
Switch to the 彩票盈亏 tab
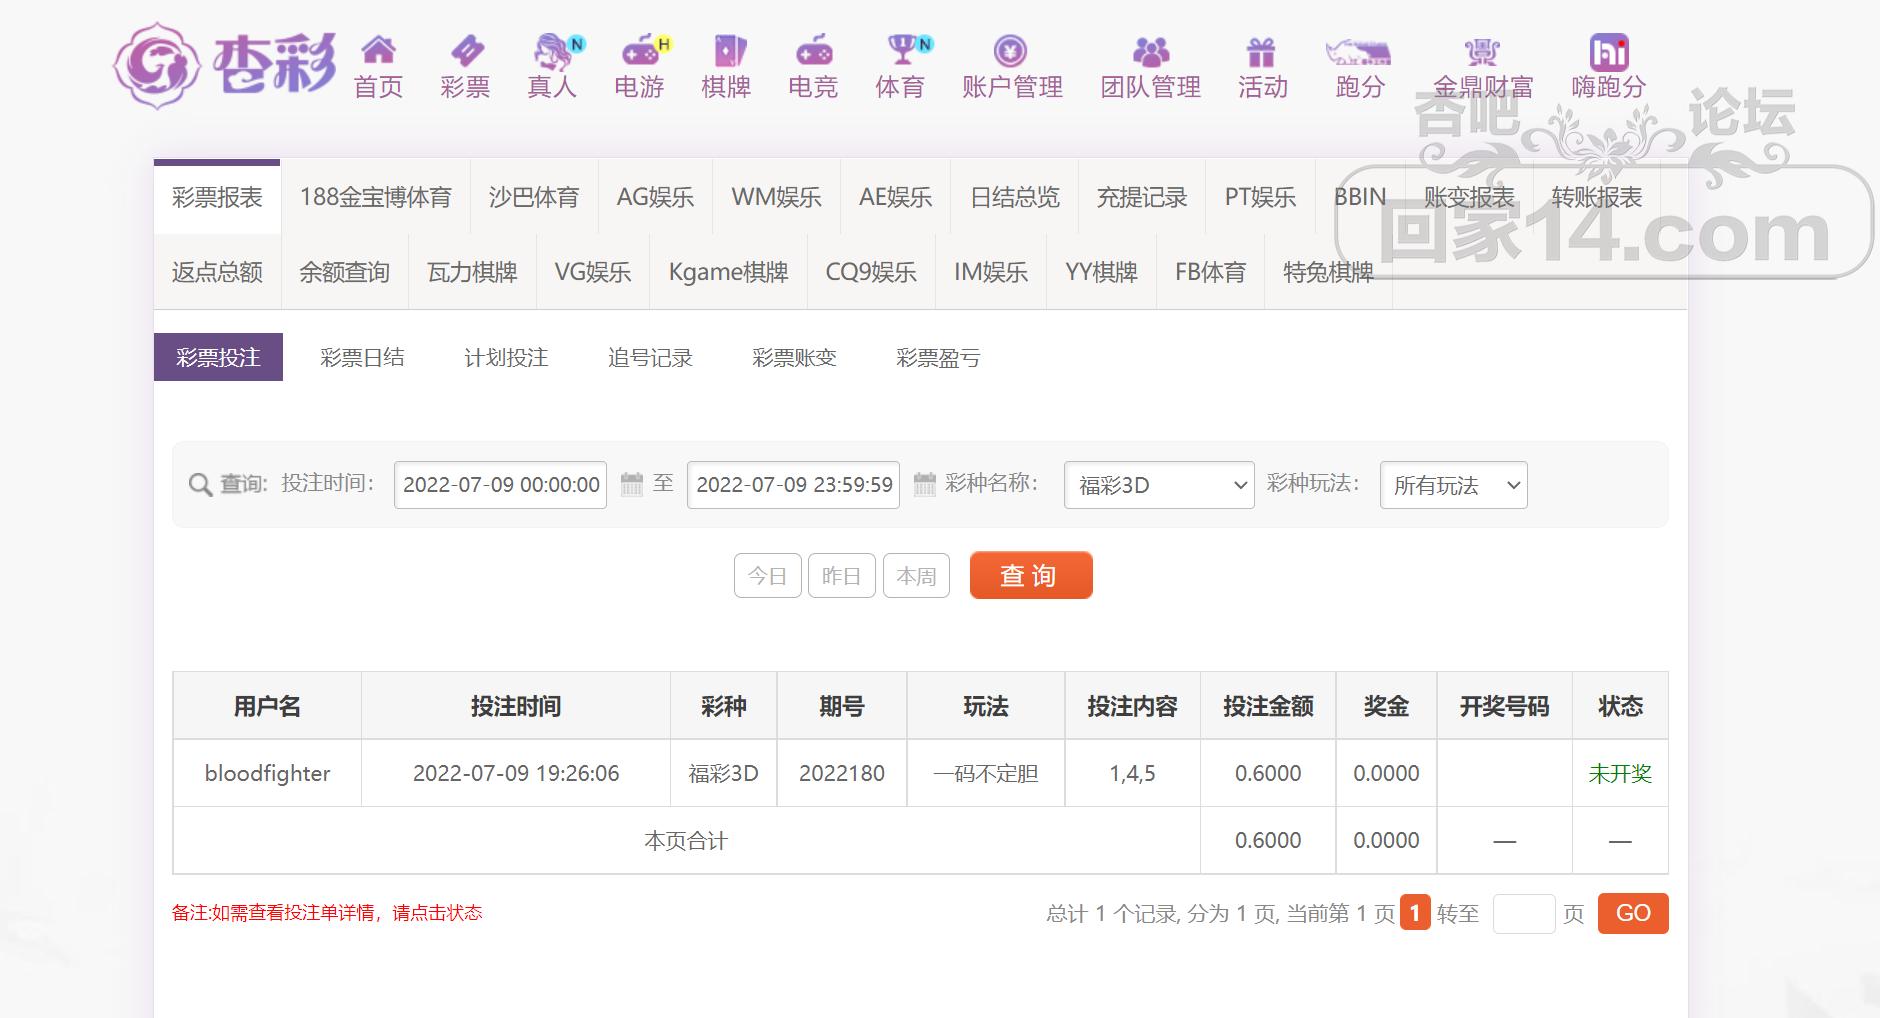coord(938,358)
